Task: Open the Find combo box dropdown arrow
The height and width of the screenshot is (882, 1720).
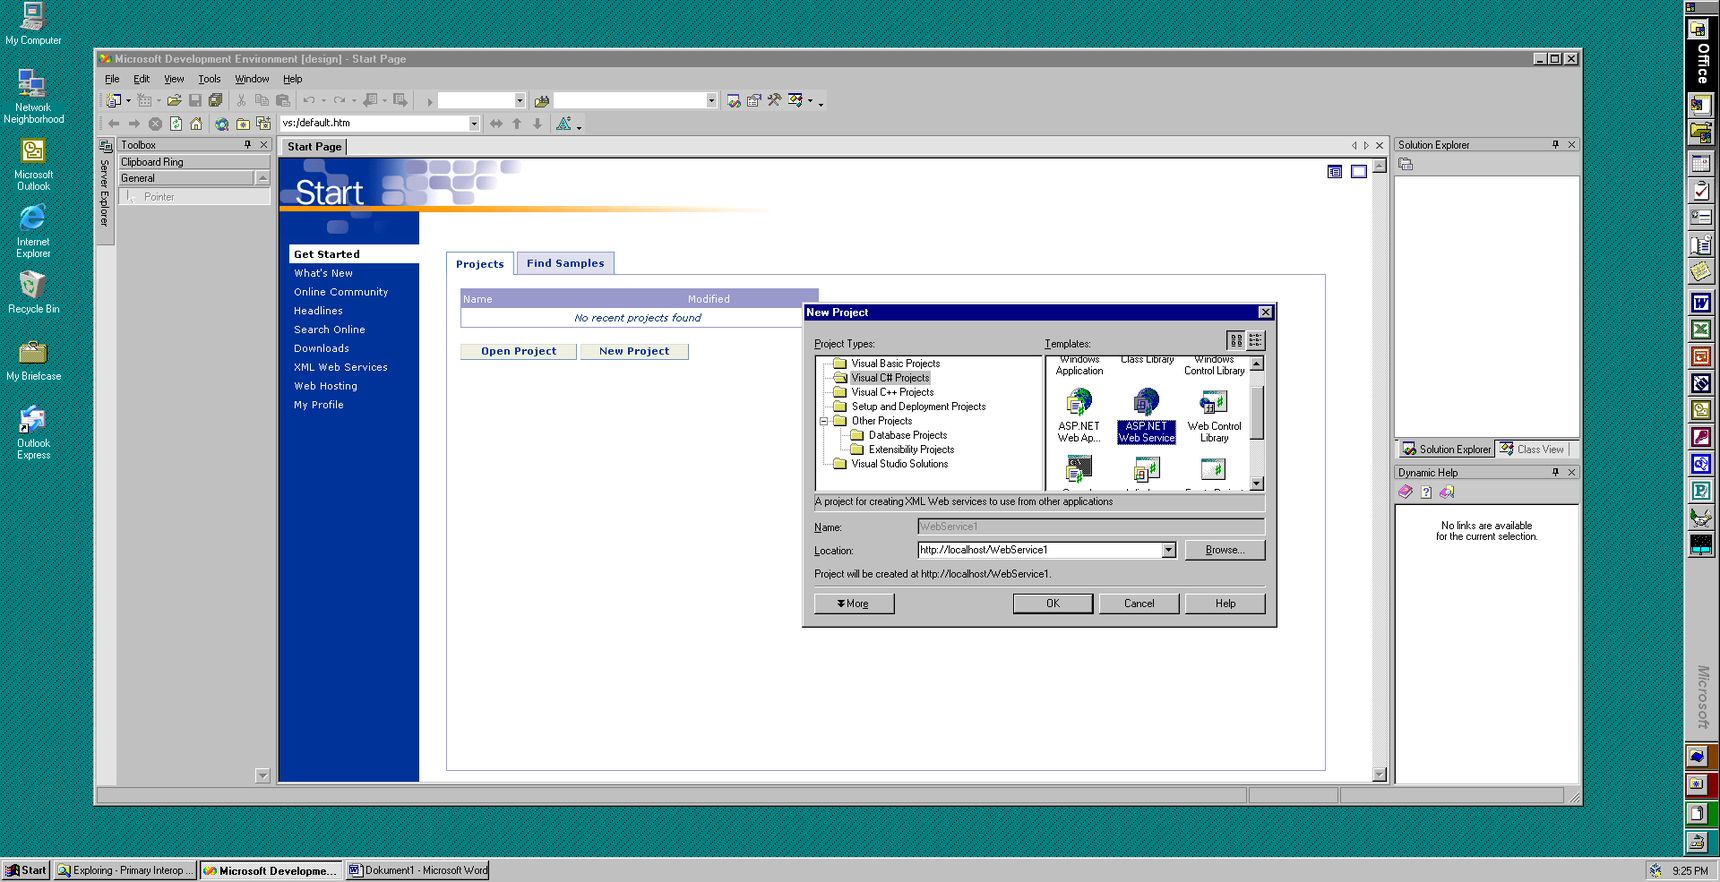Action: point(712,101)
